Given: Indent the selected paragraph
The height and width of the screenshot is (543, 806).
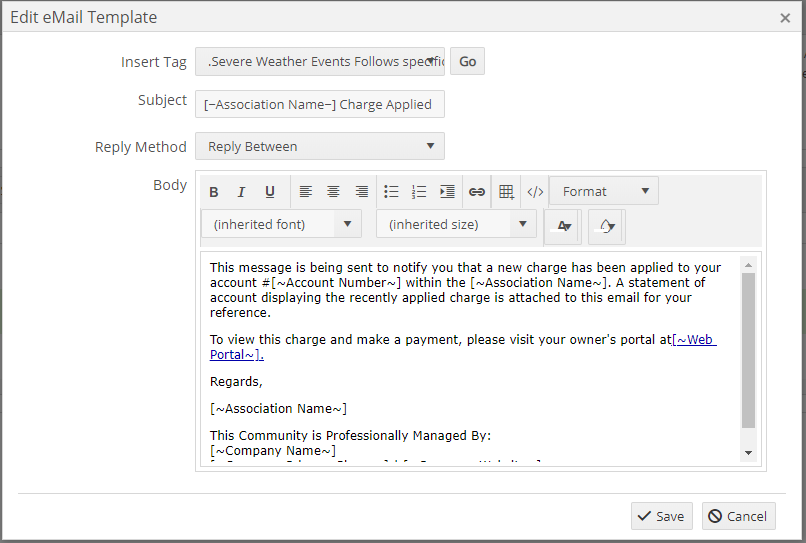Looking at the screenshot, I should (x=447, y=192).
